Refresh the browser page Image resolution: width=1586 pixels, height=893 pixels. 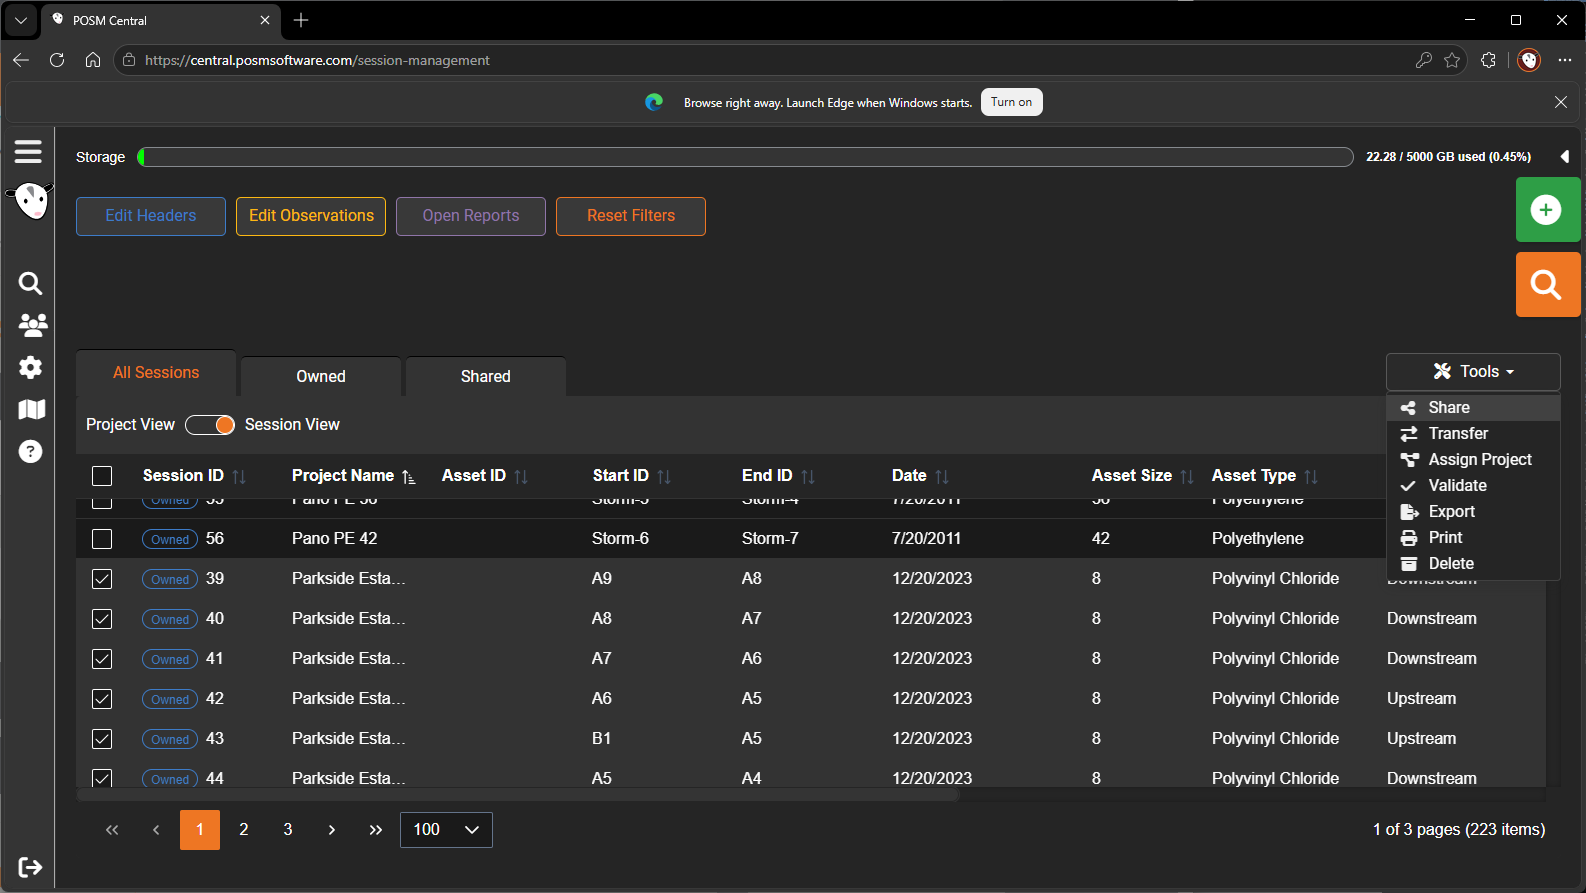tap(57, 60)
